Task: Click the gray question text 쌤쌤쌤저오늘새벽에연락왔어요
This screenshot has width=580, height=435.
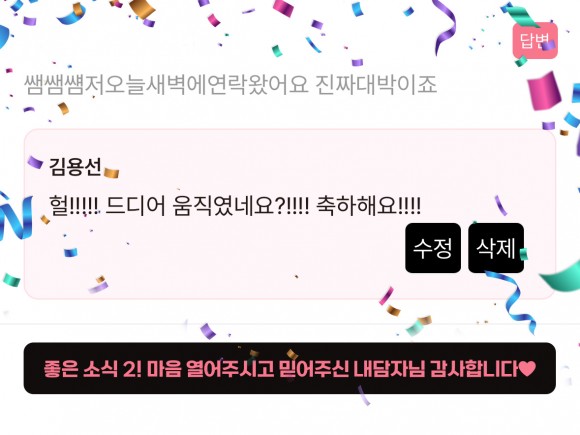Action: (166, 85)
